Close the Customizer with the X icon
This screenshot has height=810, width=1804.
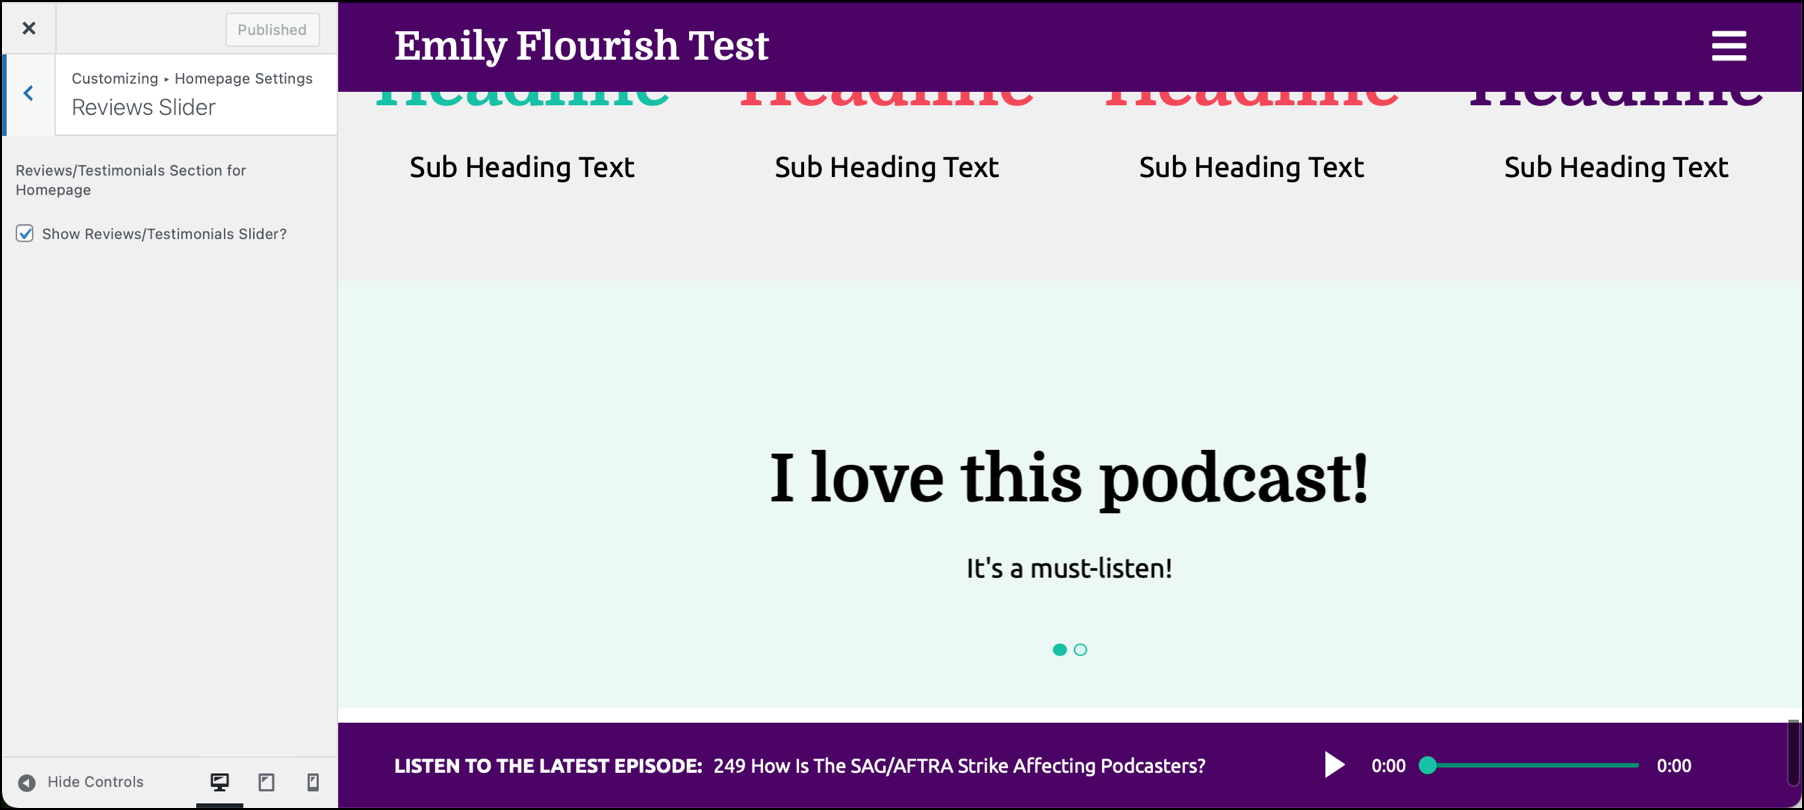coord(29,28)
